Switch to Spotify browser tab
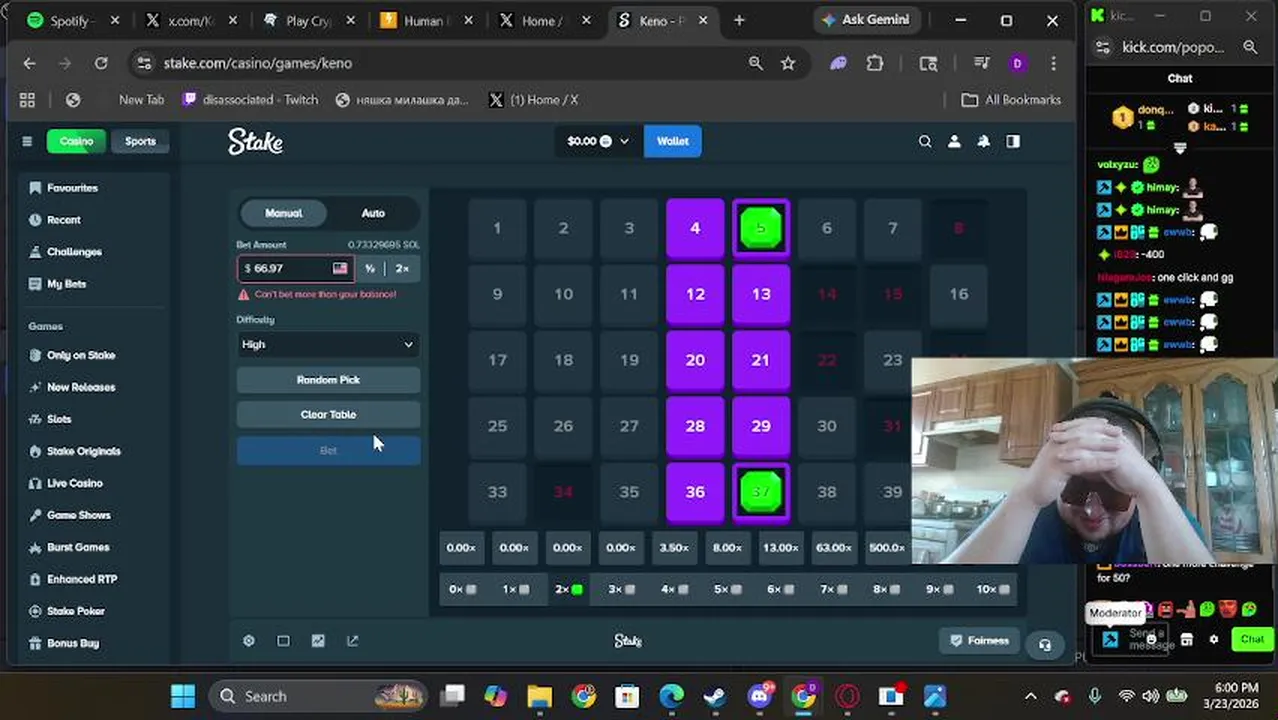1278x720 pixels. pos(72,20)
